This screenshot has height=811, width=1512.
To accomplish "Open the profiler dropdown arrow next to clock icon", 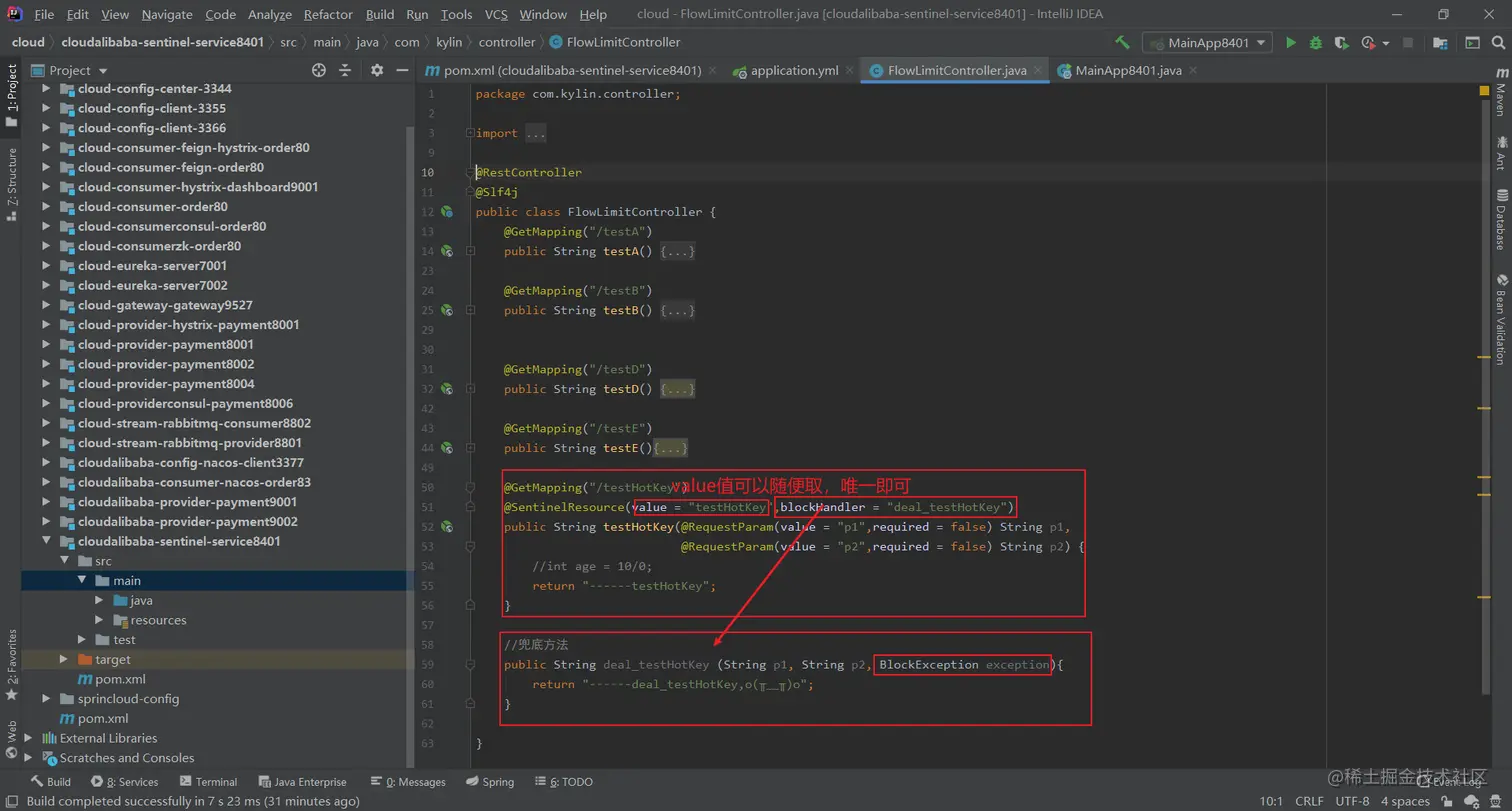I will 1387,43.
